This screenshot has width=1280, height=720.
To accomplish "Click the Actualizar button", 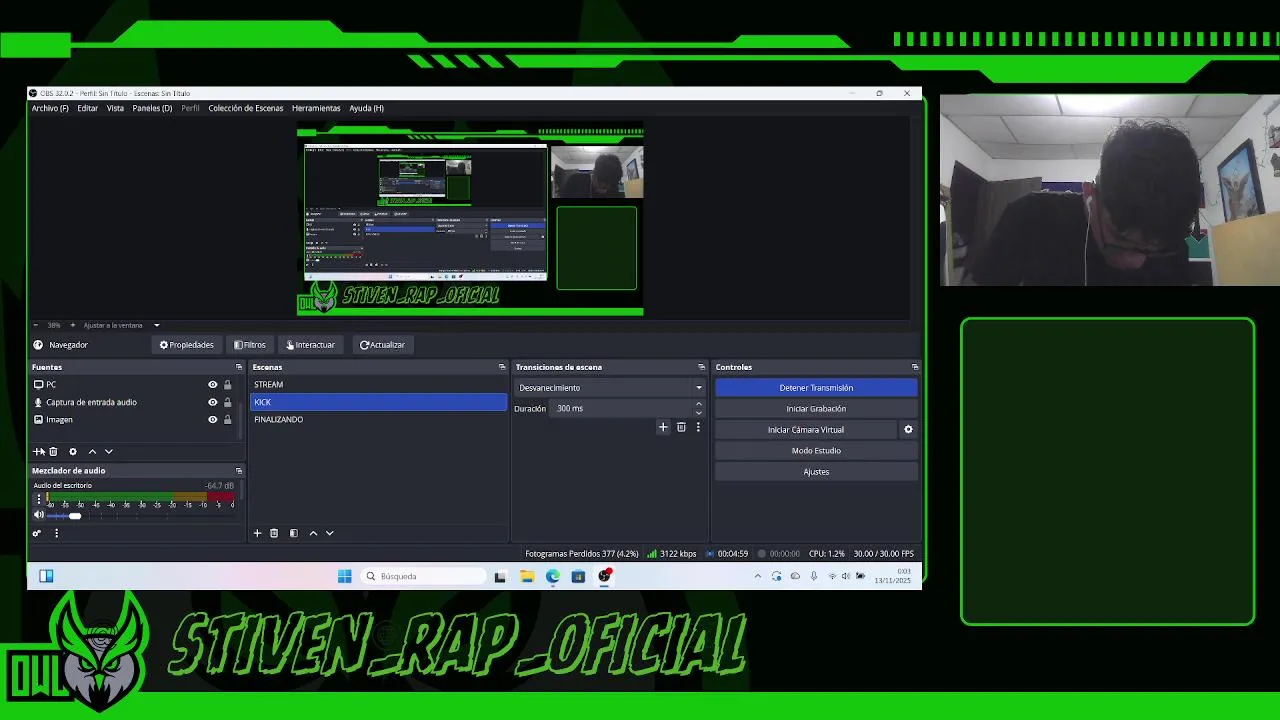I will coord(382,345).
